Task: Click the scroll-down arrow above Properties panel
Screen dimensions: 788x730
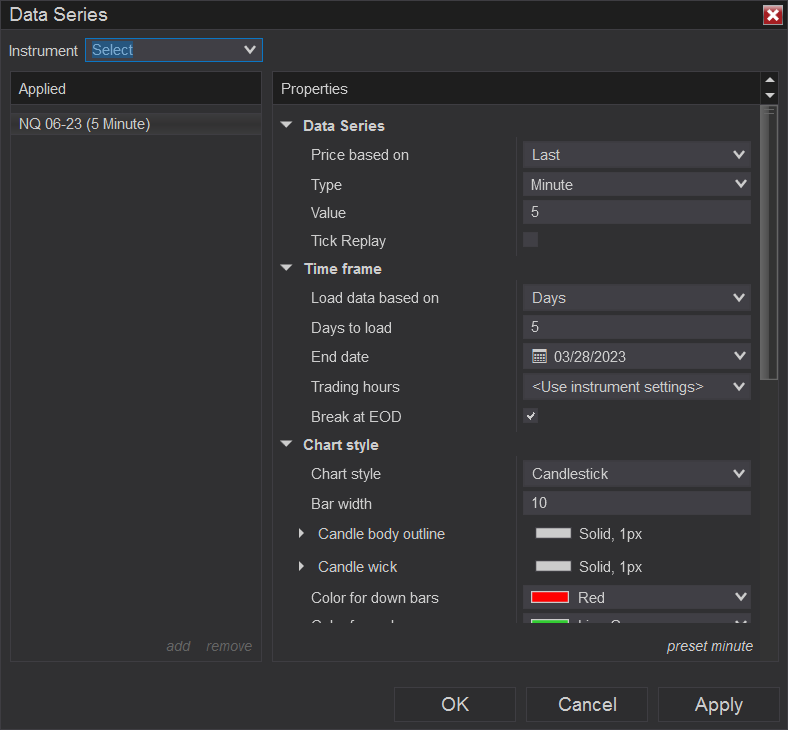Action: 769,96
